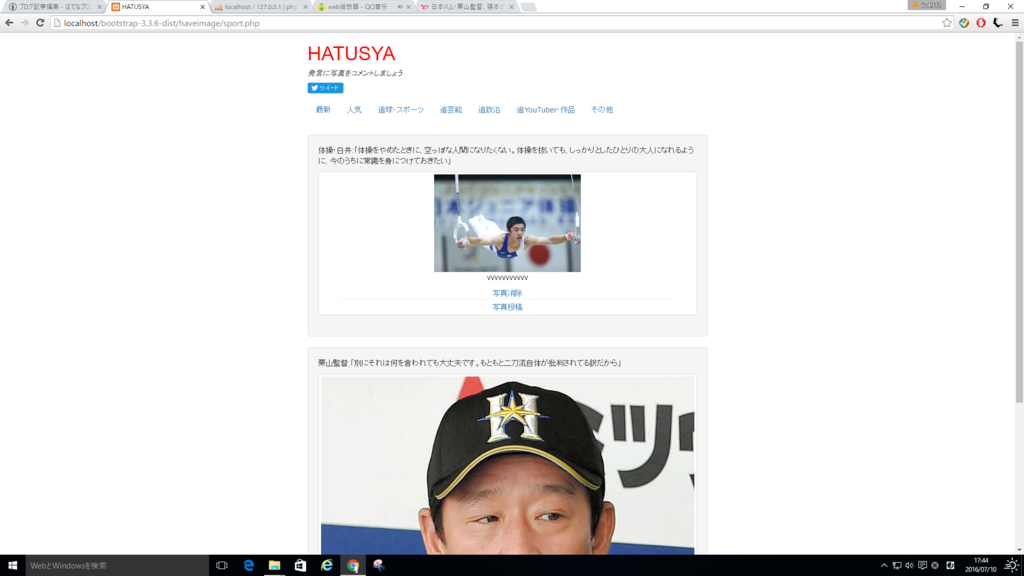Click the black phone-shaped extension icon

click(x=998, y=23)
